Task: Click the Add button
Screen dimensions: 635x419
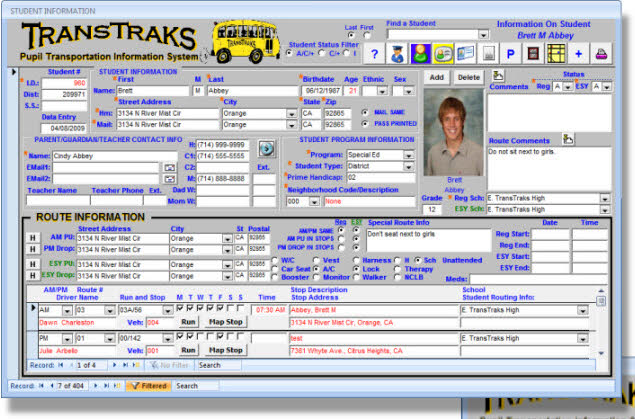Action: 437,76
